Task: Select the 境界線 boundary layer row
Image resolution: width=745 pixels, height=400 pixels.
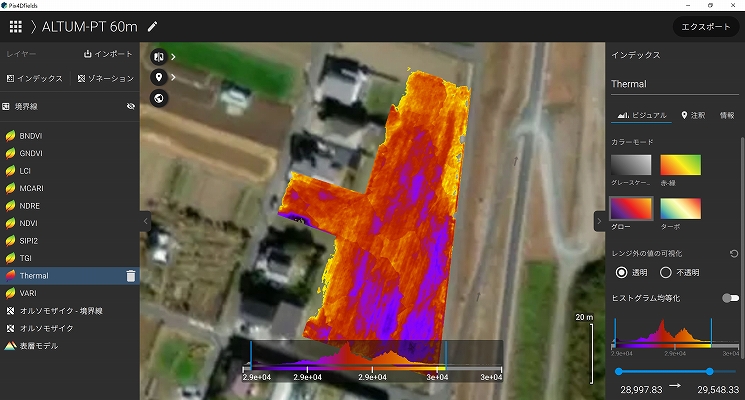Action: [69, 106]
